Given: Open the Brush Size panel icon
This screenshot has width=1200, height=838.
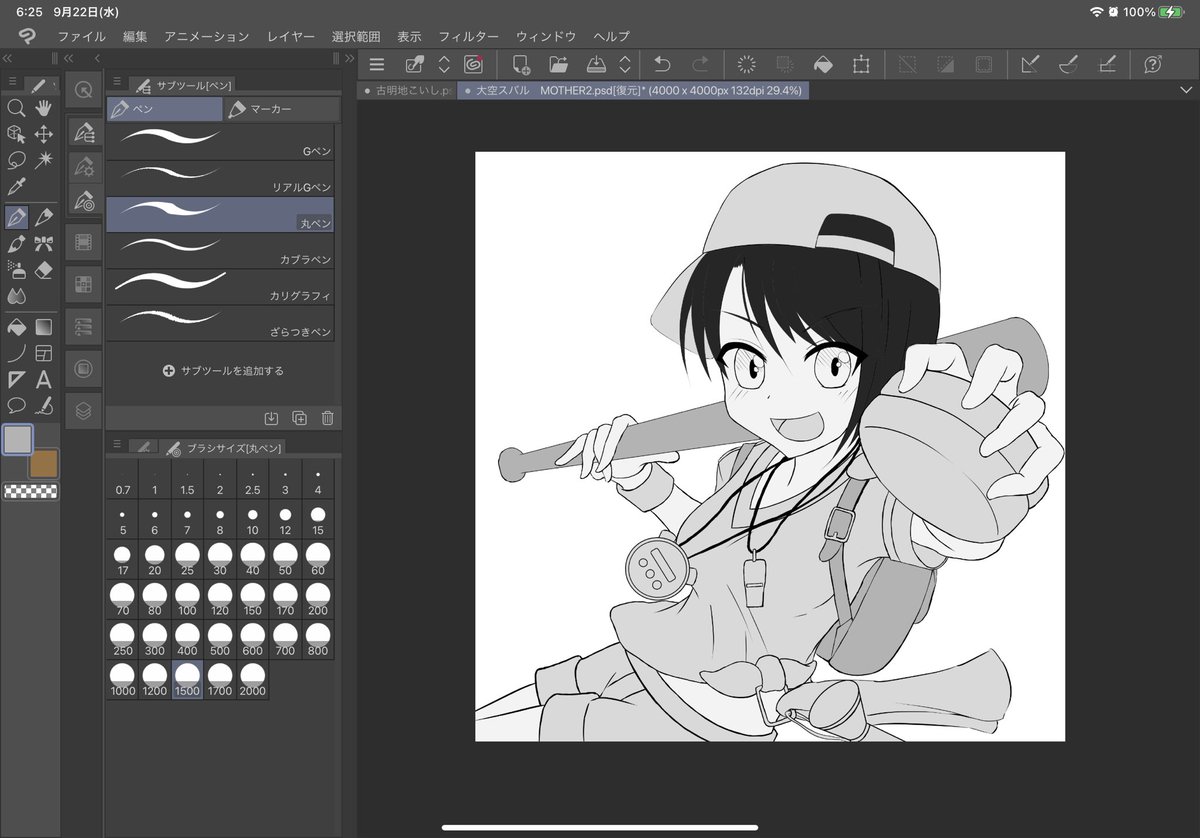Looking at the screenshot, I should pyautogui.click(x=84, y=199).
